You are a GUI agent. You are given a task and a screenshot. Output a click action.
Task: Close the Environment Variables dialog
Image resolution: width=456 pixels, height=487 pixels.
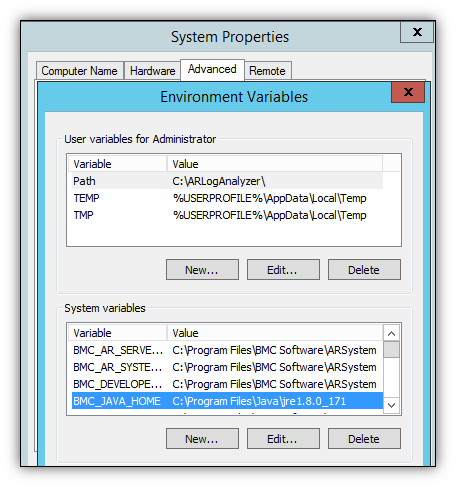[408, 92]
